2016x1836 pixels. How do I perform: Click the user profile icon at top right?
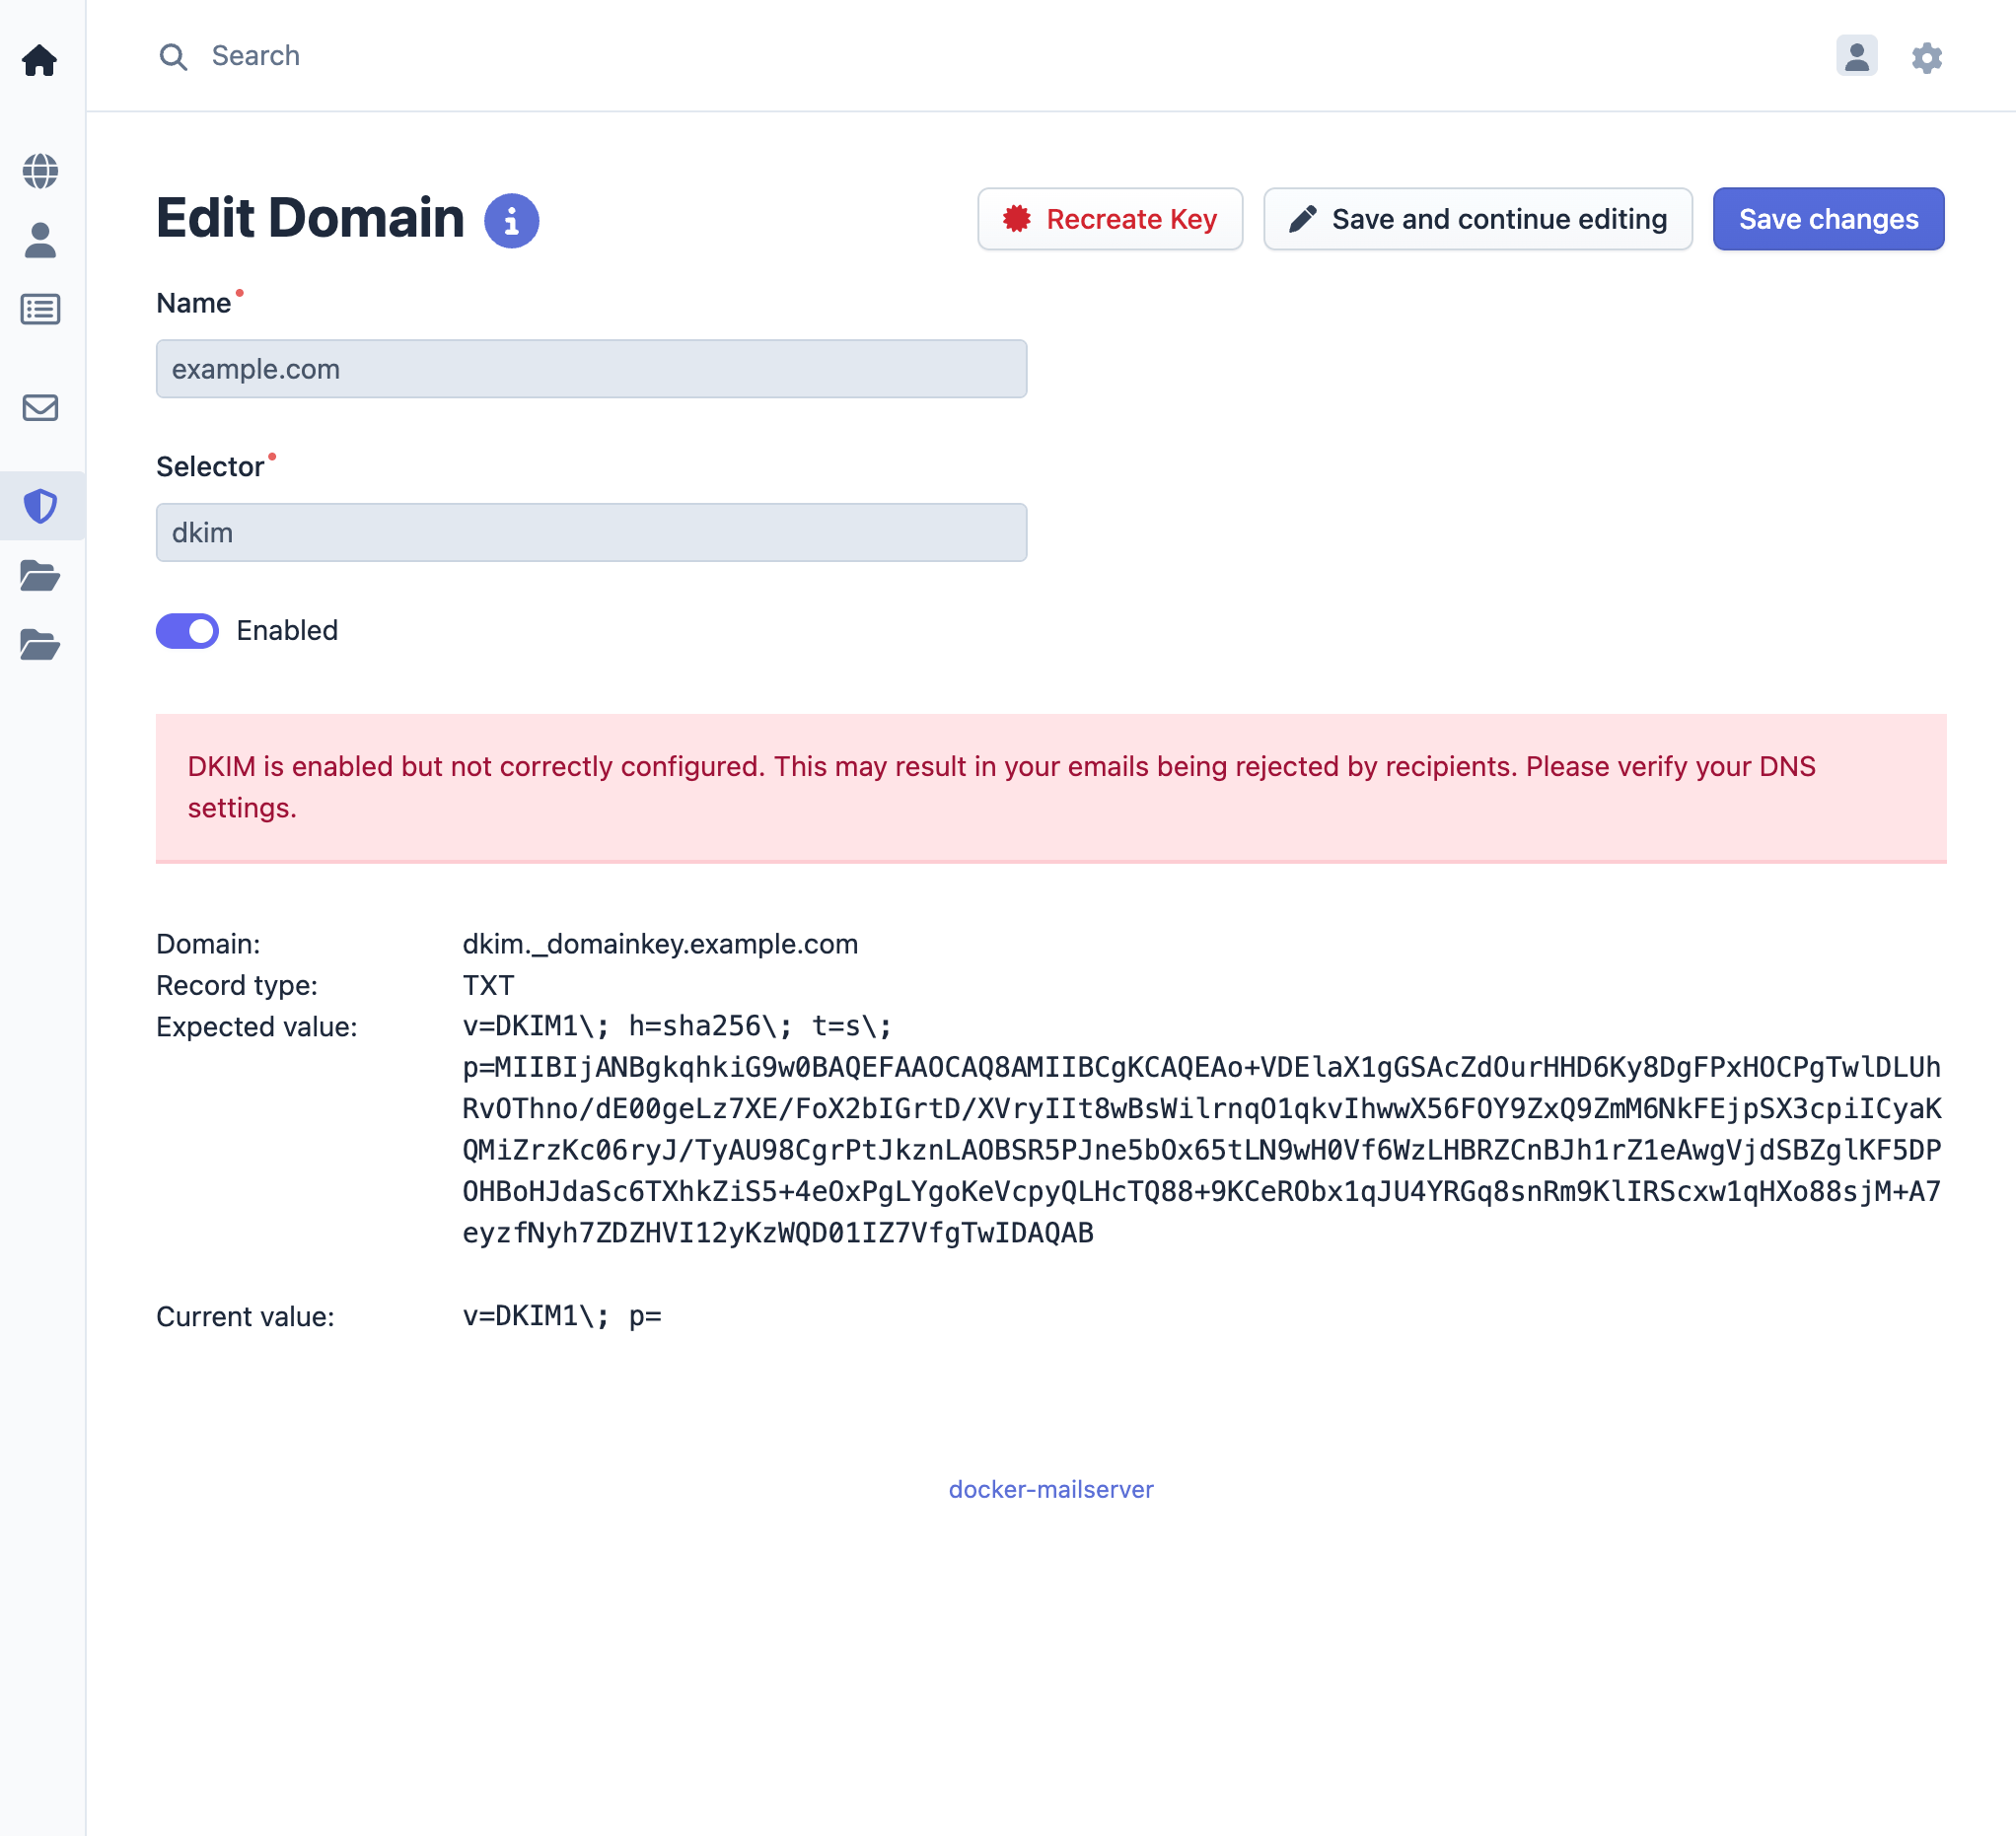click(x=1857, y=57)
